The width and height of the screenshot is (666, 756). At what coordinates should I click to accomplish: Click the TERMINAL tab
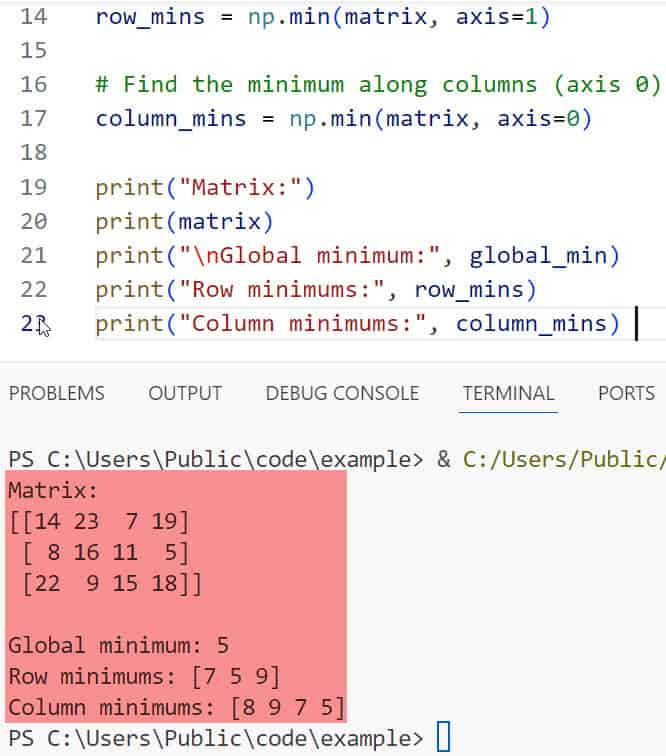pos(508,394)
